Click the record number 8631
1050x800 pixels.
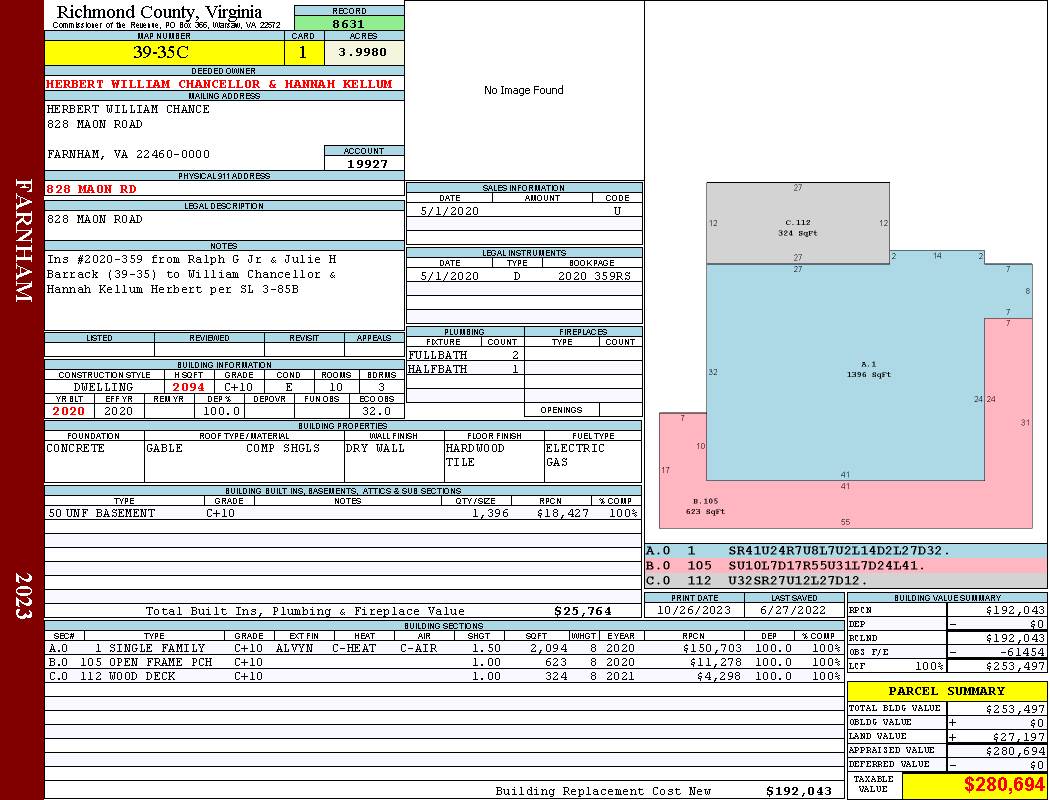tap(349, 23)
